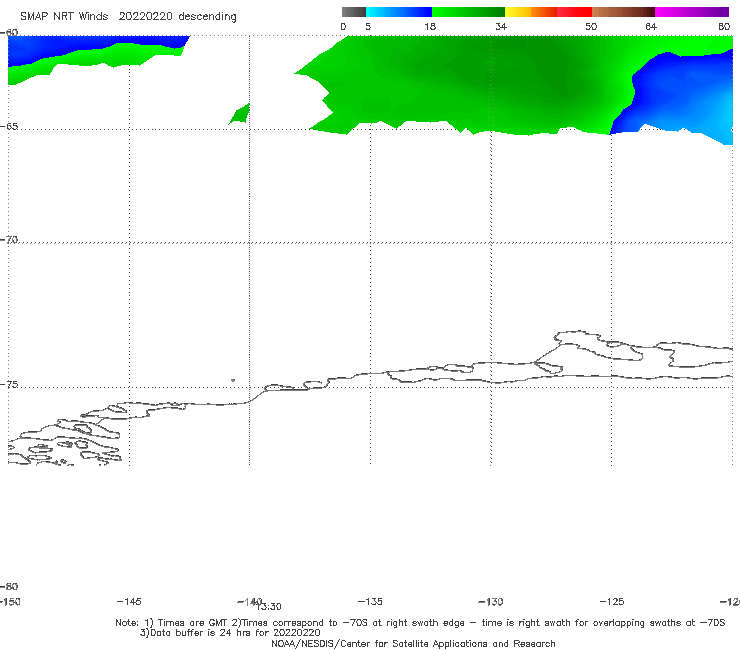The height and width of the screenshot is (650, 740).
Task: Click the "Note: 1) Times are GMT" line
Action: click(420, 623)
